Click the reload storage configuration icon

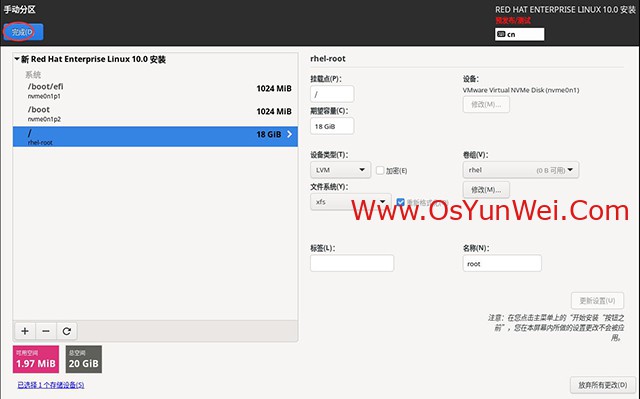[x=67, y=331]
